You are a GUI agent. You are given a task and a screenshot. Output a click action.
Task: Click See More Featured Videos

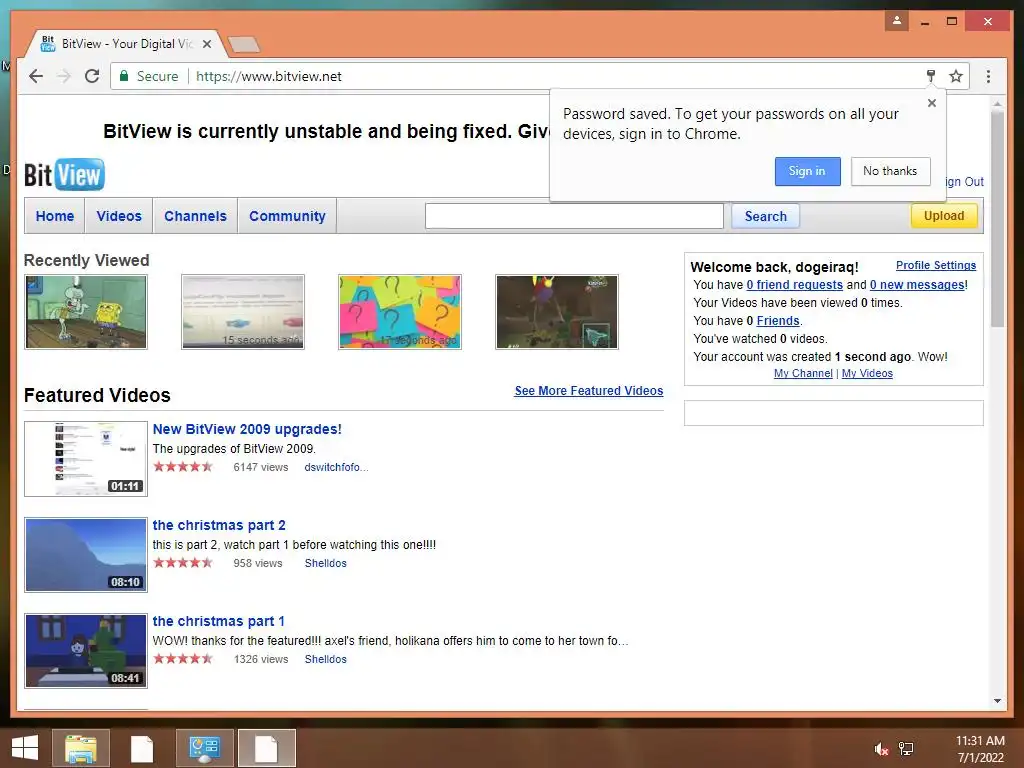click(588, 391)
